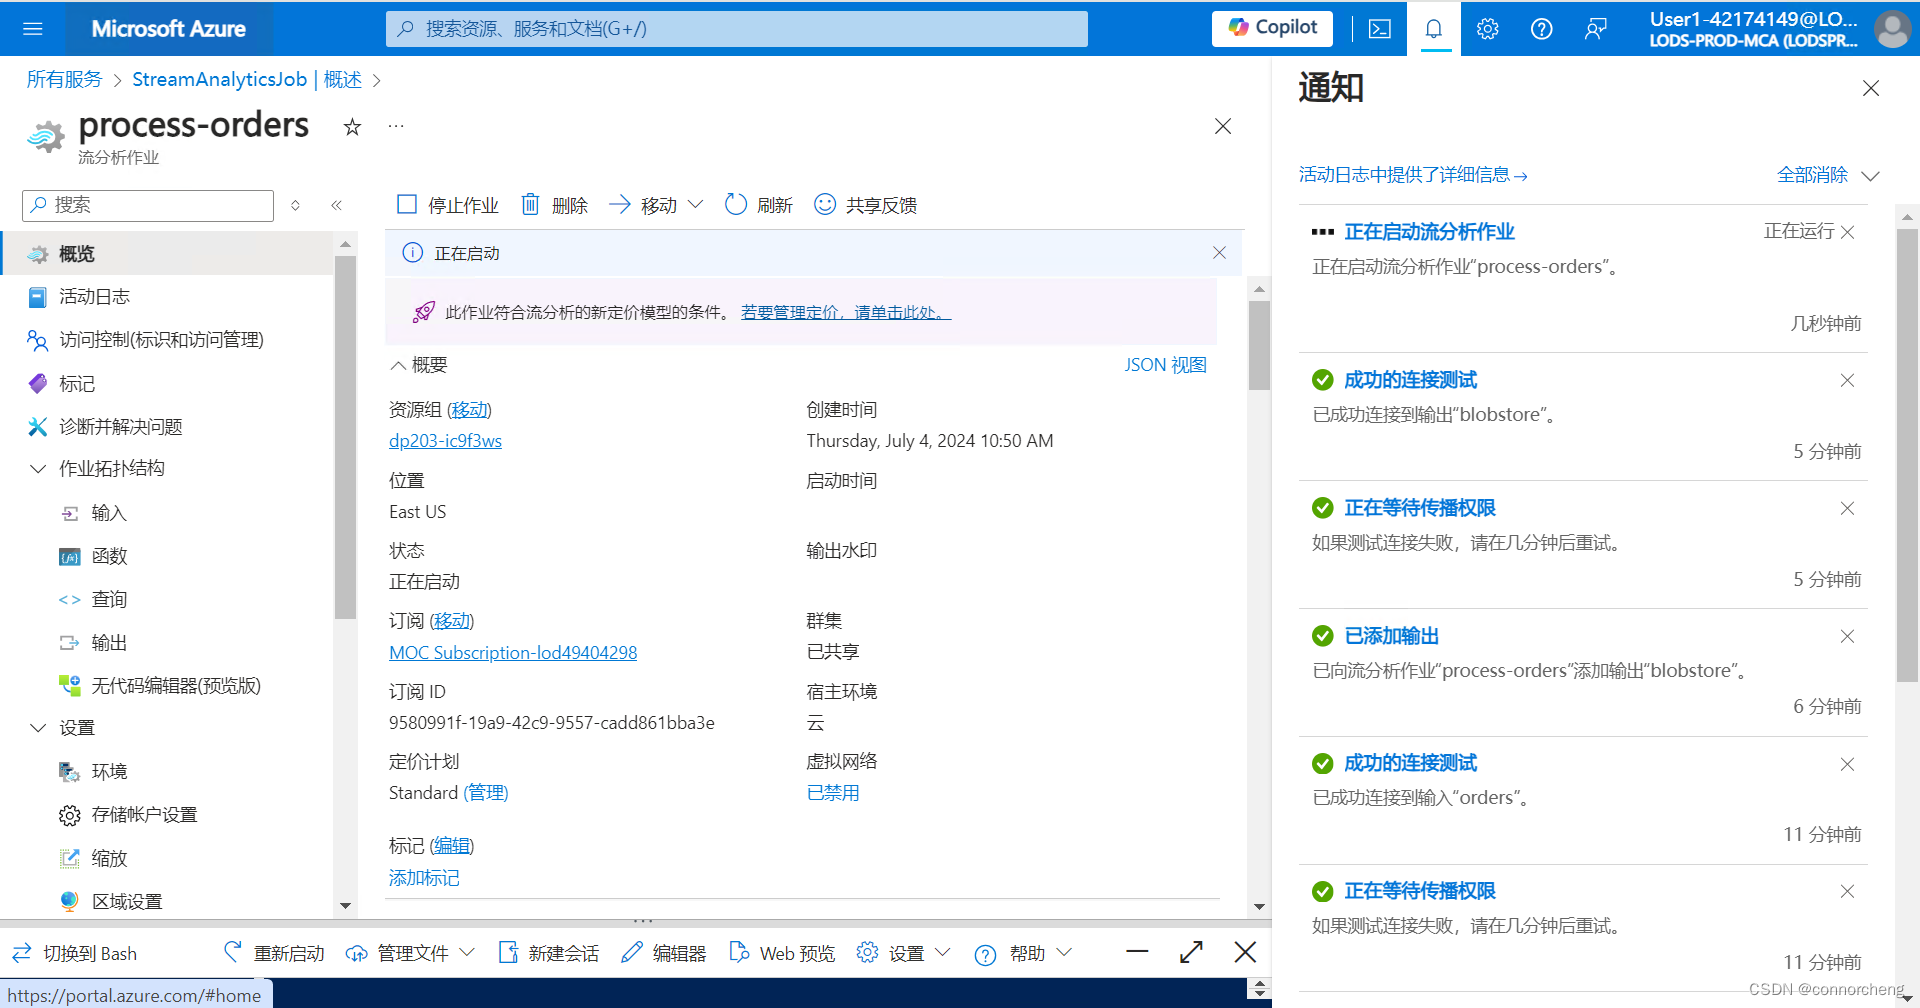Open 管理文件 dropdown in Cloud Shell
Image resolution: width=1920 pixels, height=1008 pixels.
(x=410, y=953)
